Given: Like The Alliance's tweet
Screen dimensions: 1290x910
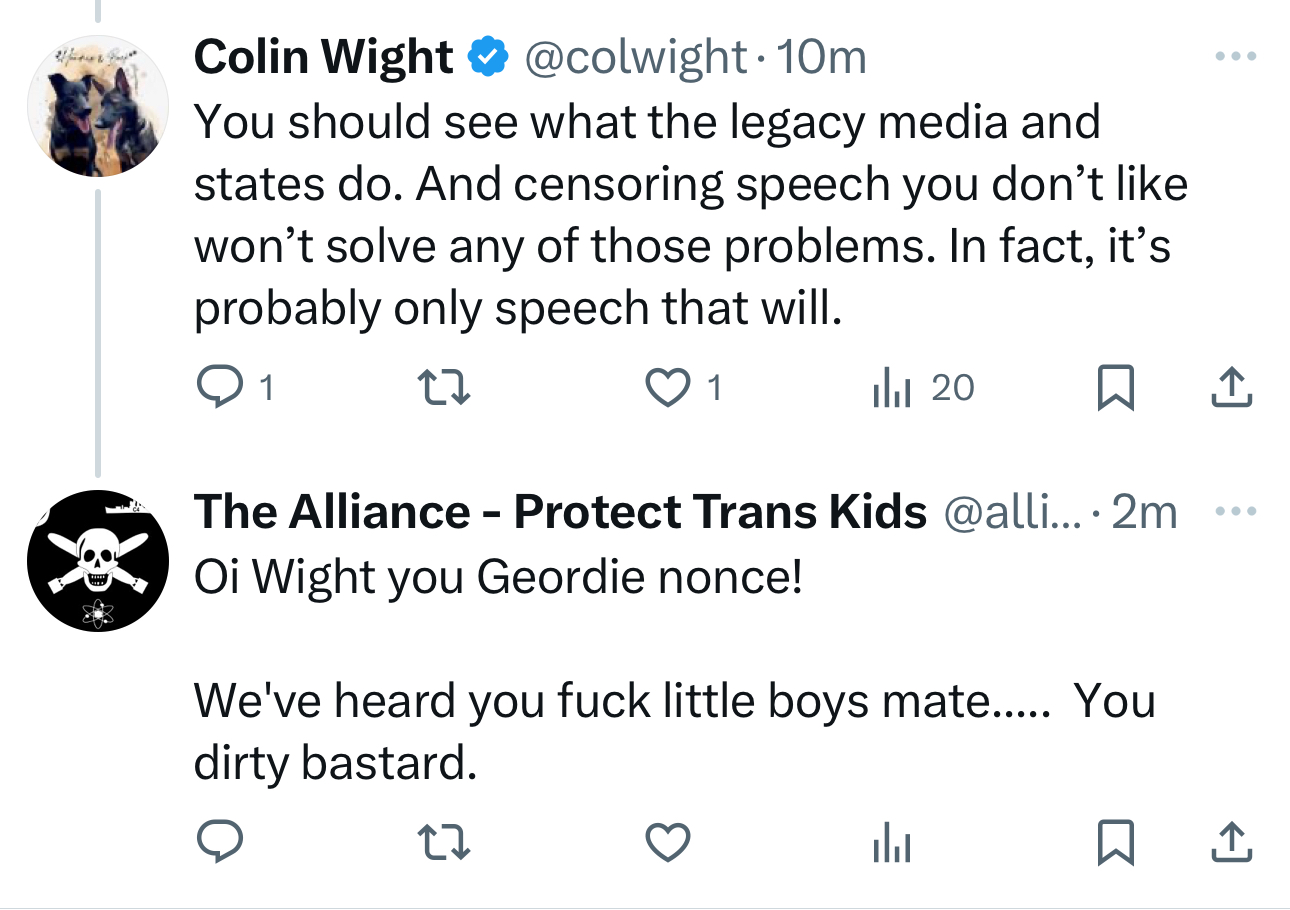Looking at the screenshot, I should click(667, 845).
